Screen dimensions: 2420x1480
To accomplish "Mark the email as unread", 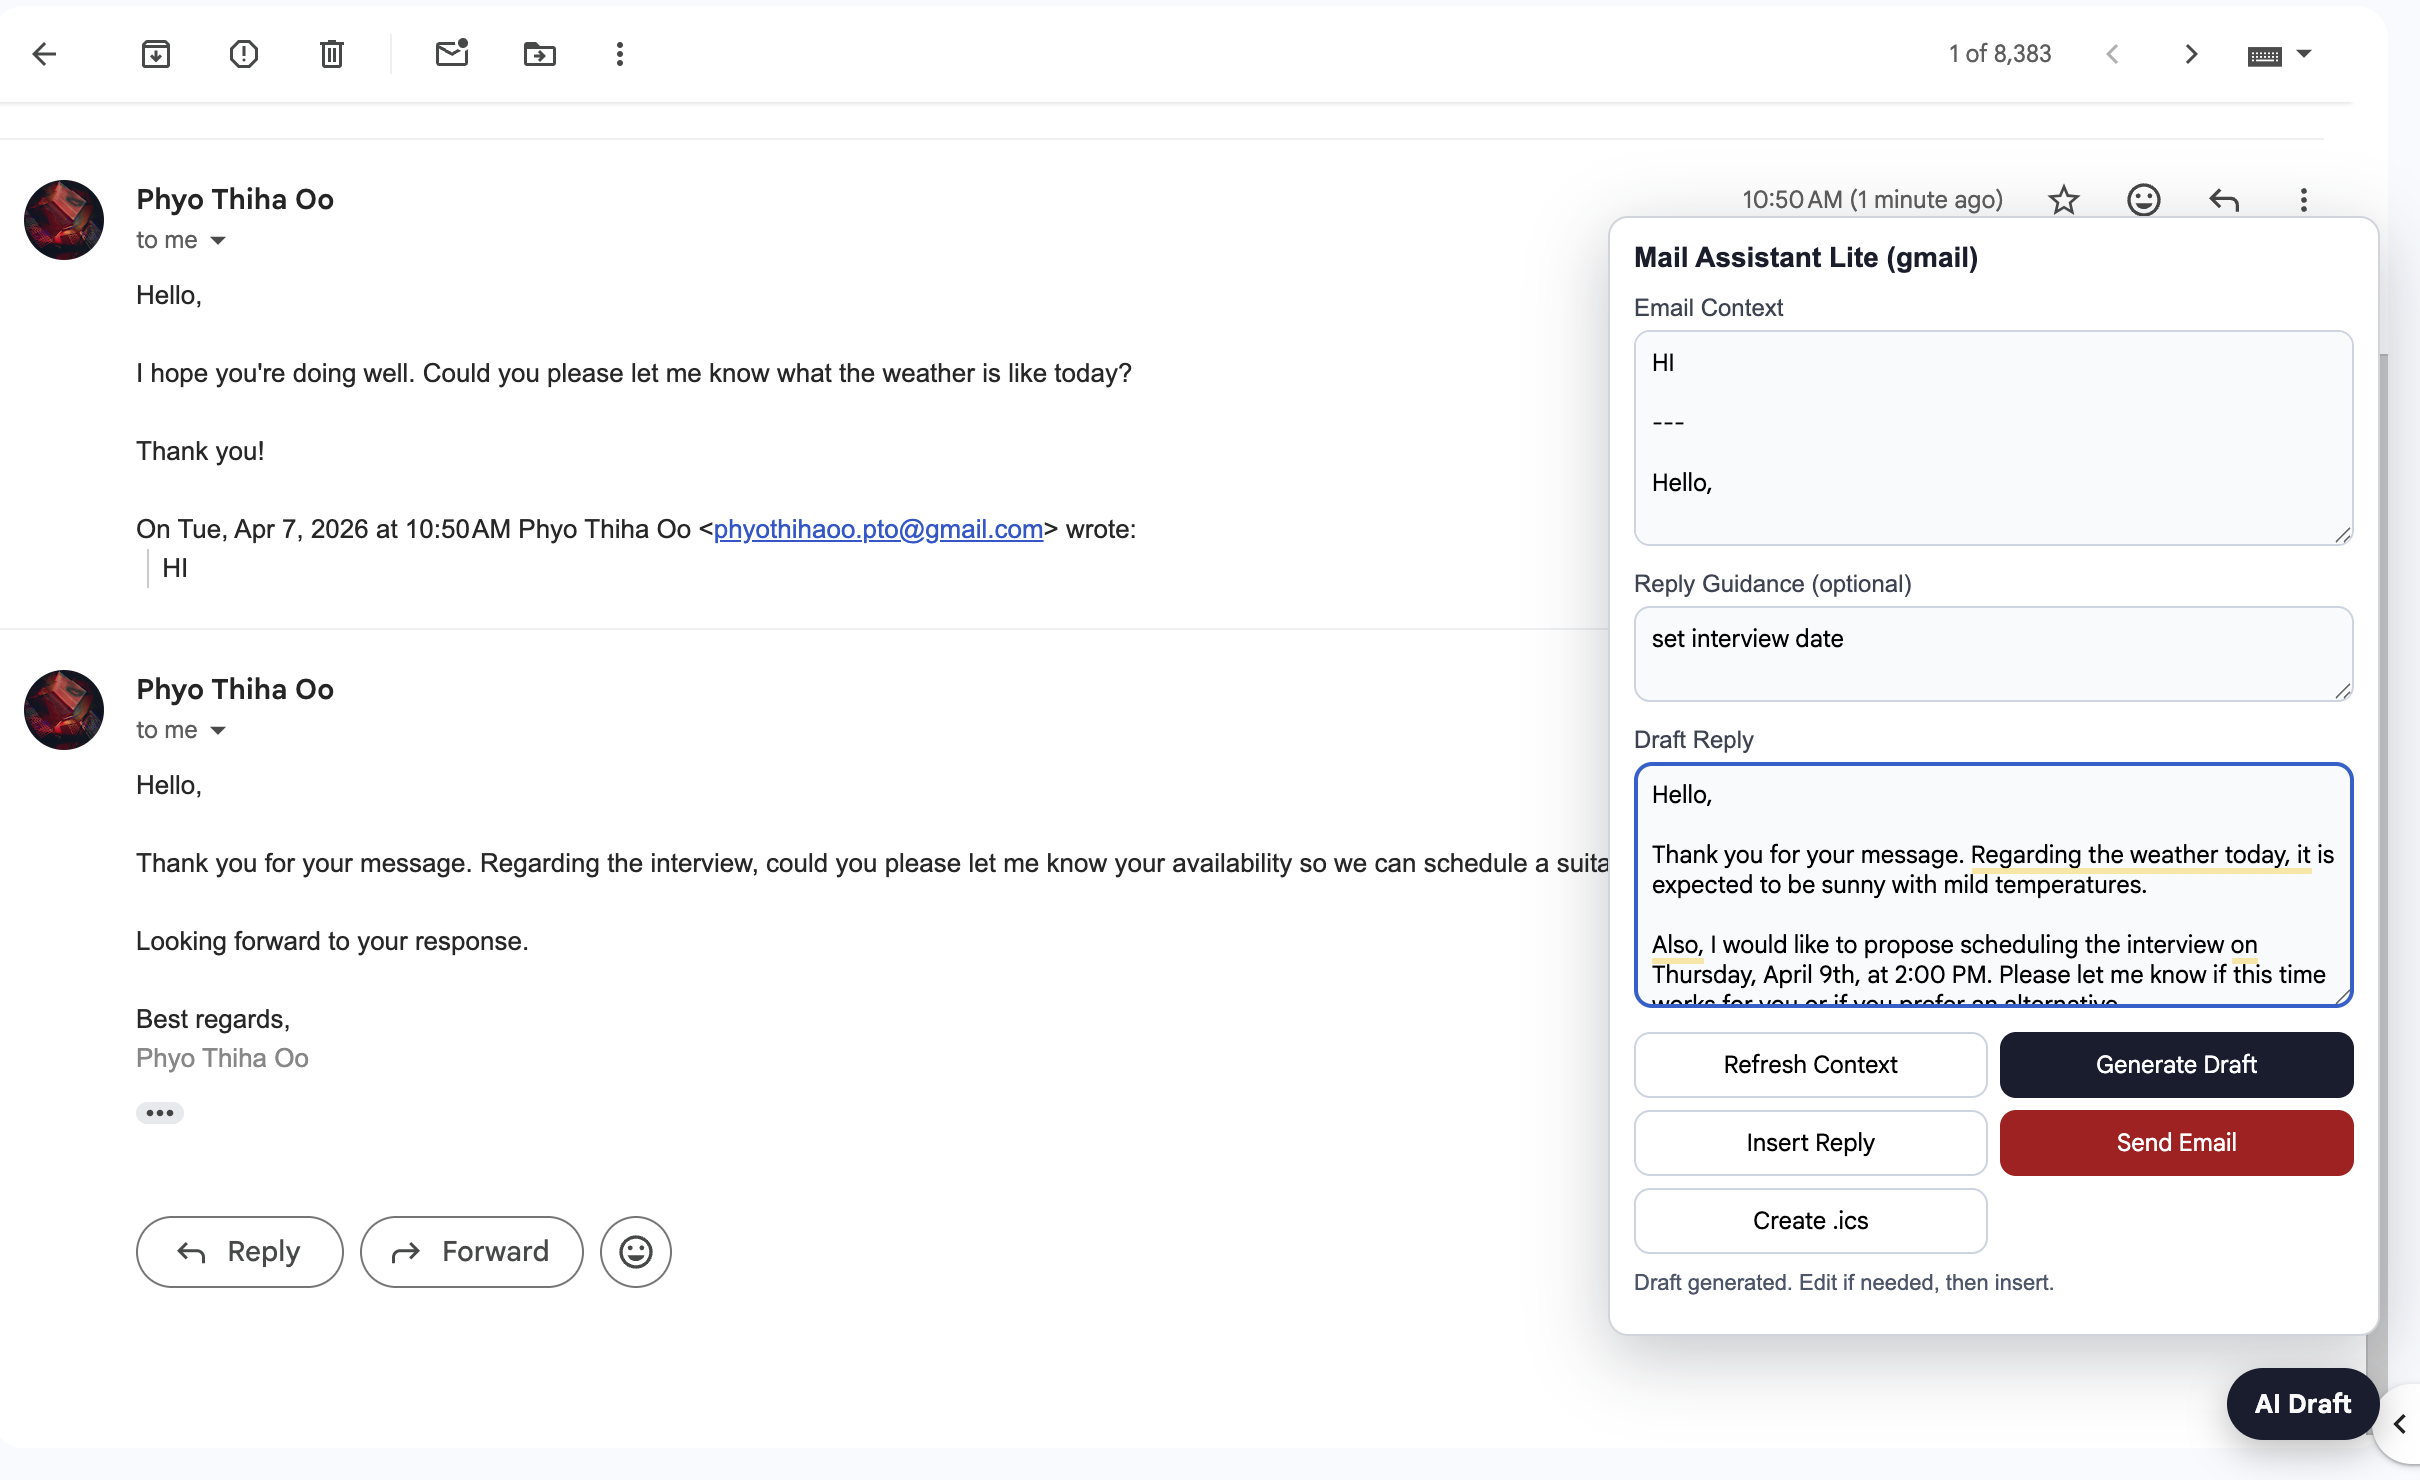I will 452,54.
